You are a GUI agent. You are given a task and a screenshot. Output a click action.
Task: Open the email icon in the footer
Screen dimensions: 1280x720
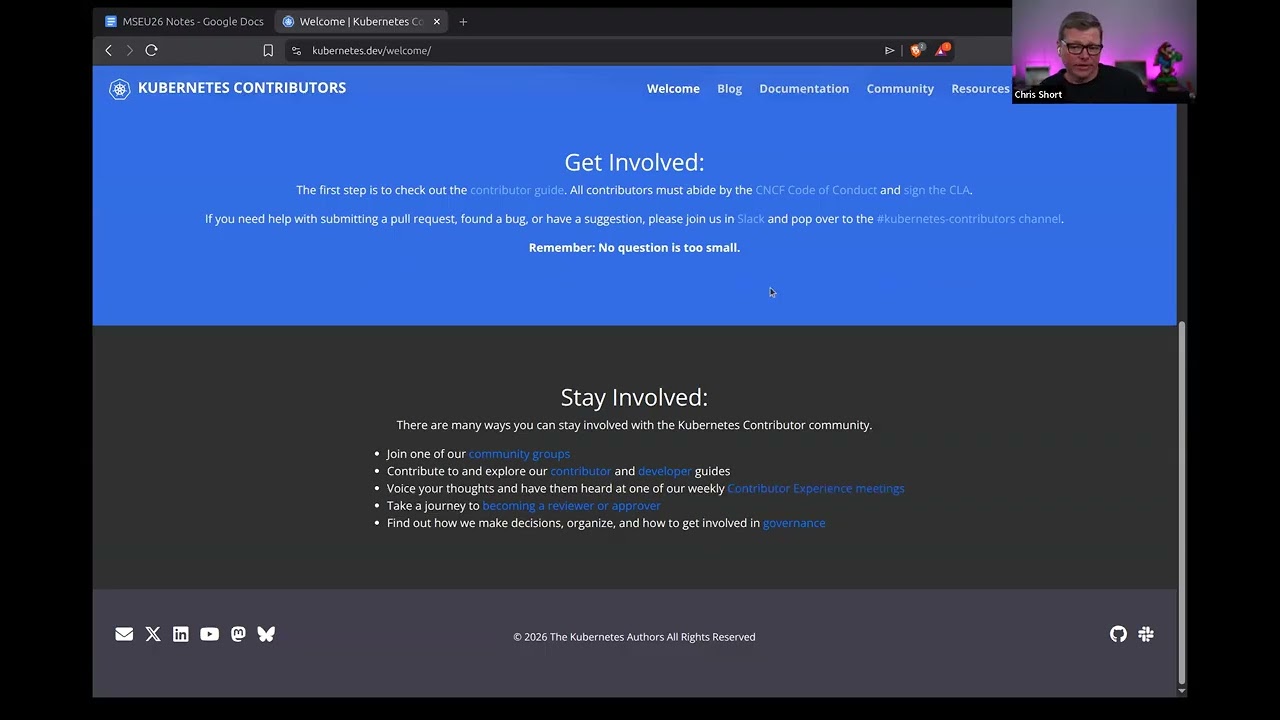coord(124,634)
